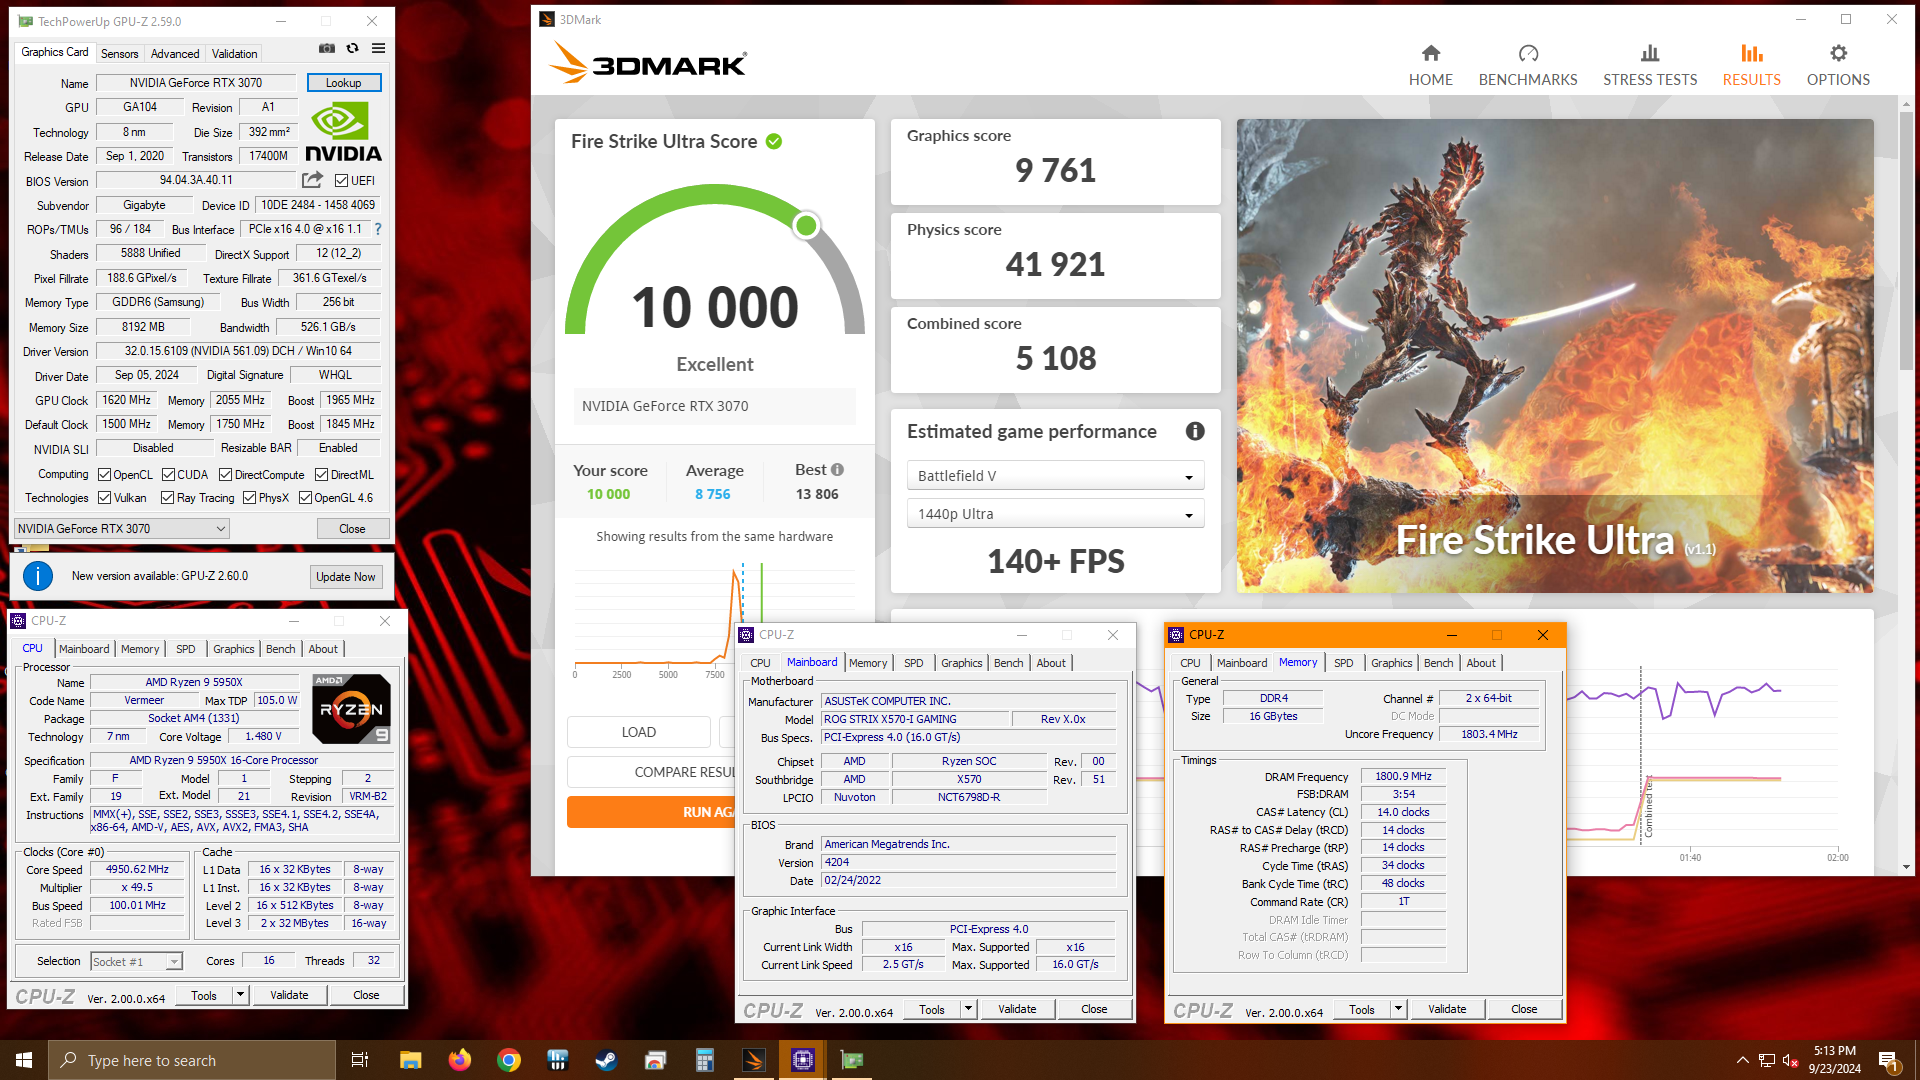Toggle the DirectCompute checkbox
Viewport: 1920px width, 1080px height.
(226, 475)
